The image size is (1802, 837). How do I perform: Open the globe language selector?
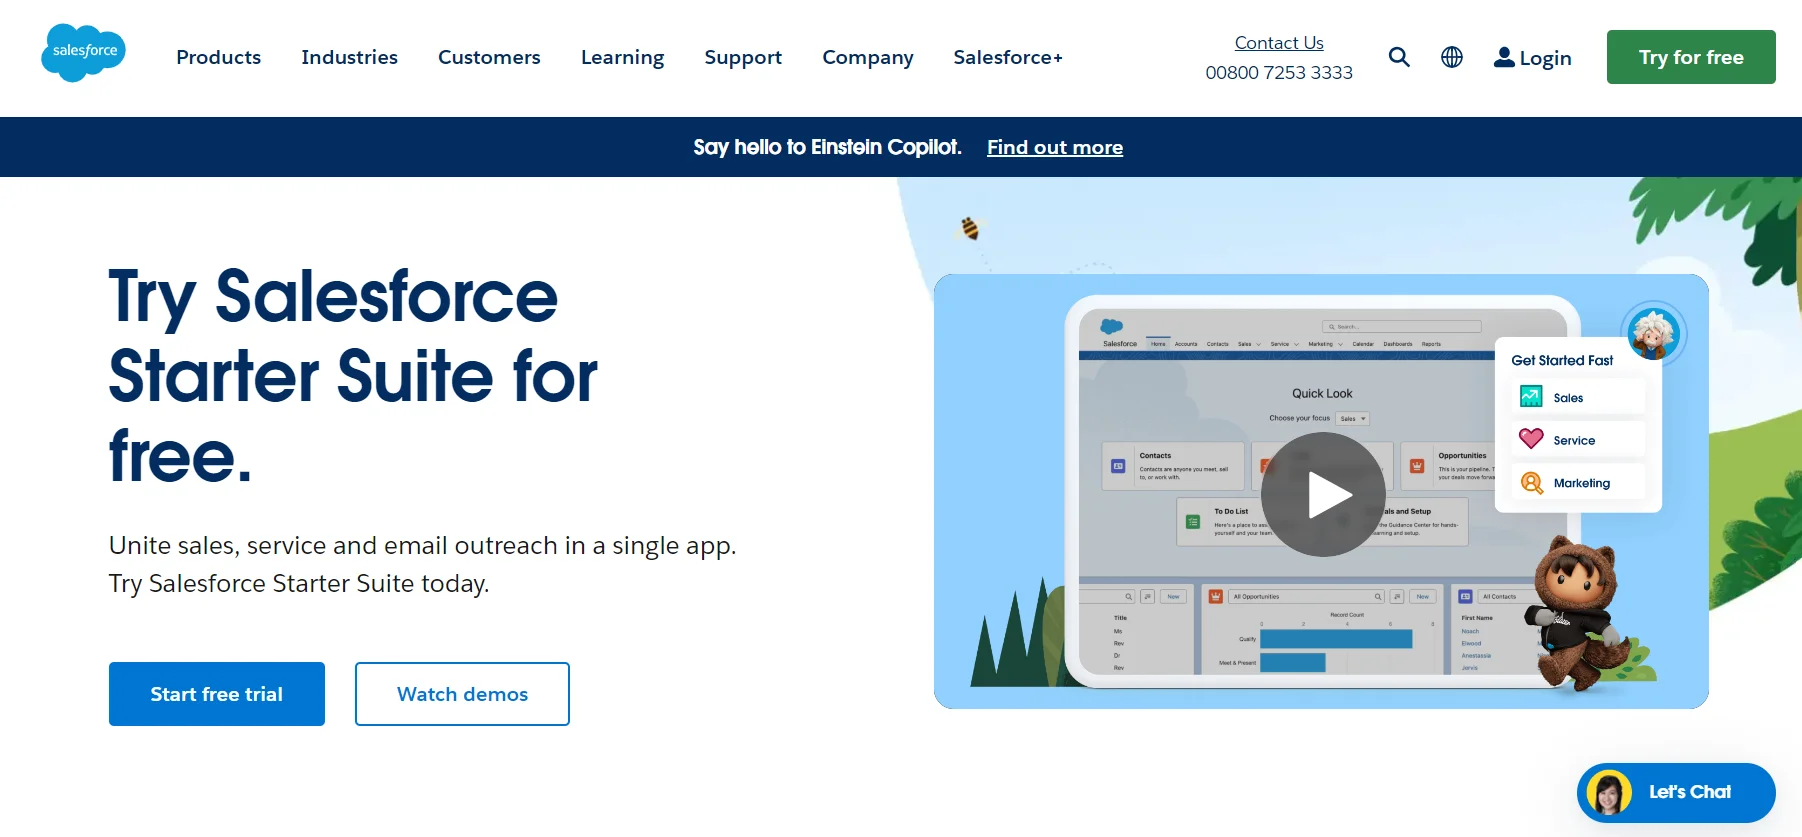tap(1451, 57)
